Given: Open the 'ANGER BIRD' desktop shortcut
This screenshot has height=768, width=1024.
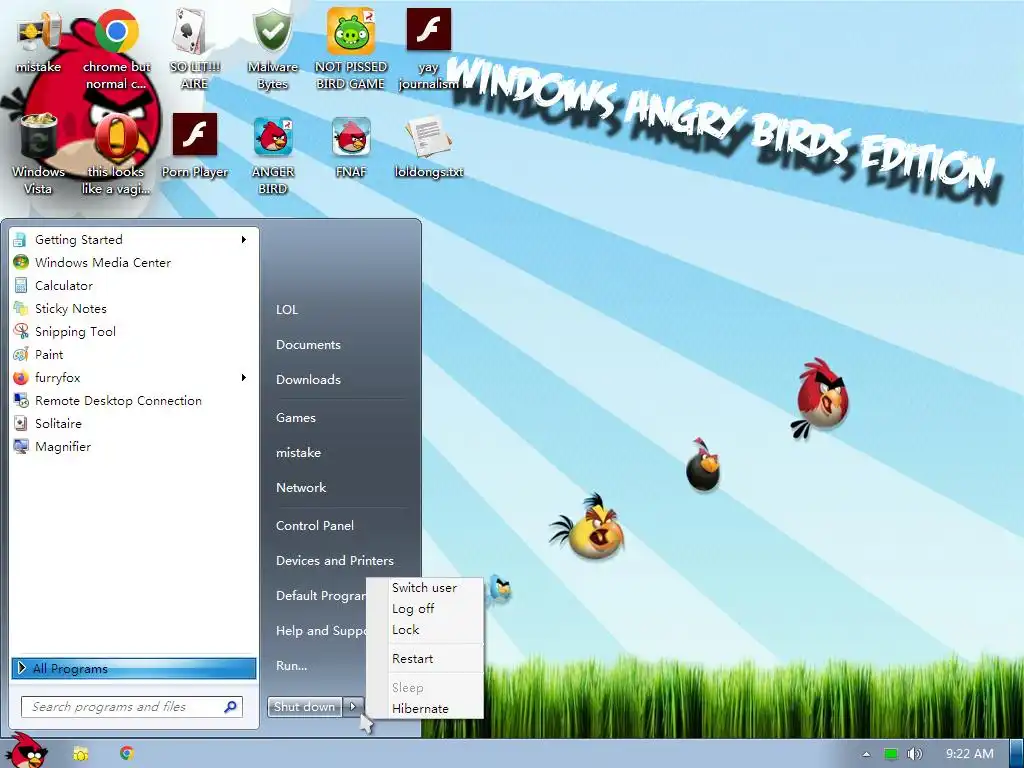Looking at the screenshot, I should [x=272, y=154].
